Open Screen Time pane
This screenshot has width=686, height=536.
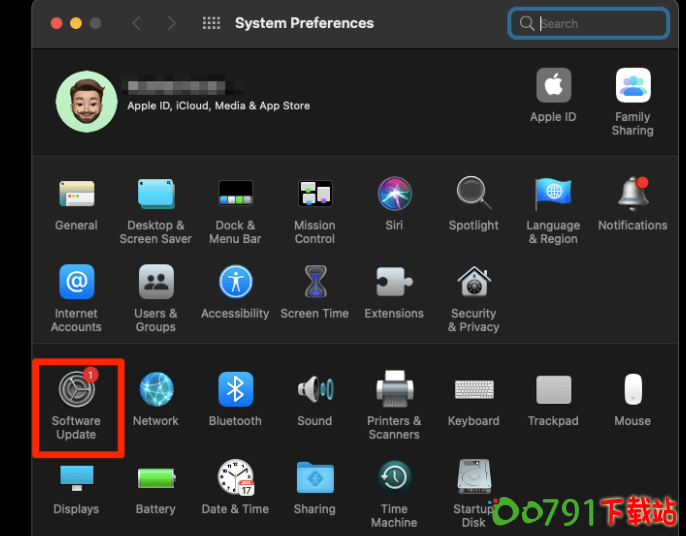click(315, 283)
